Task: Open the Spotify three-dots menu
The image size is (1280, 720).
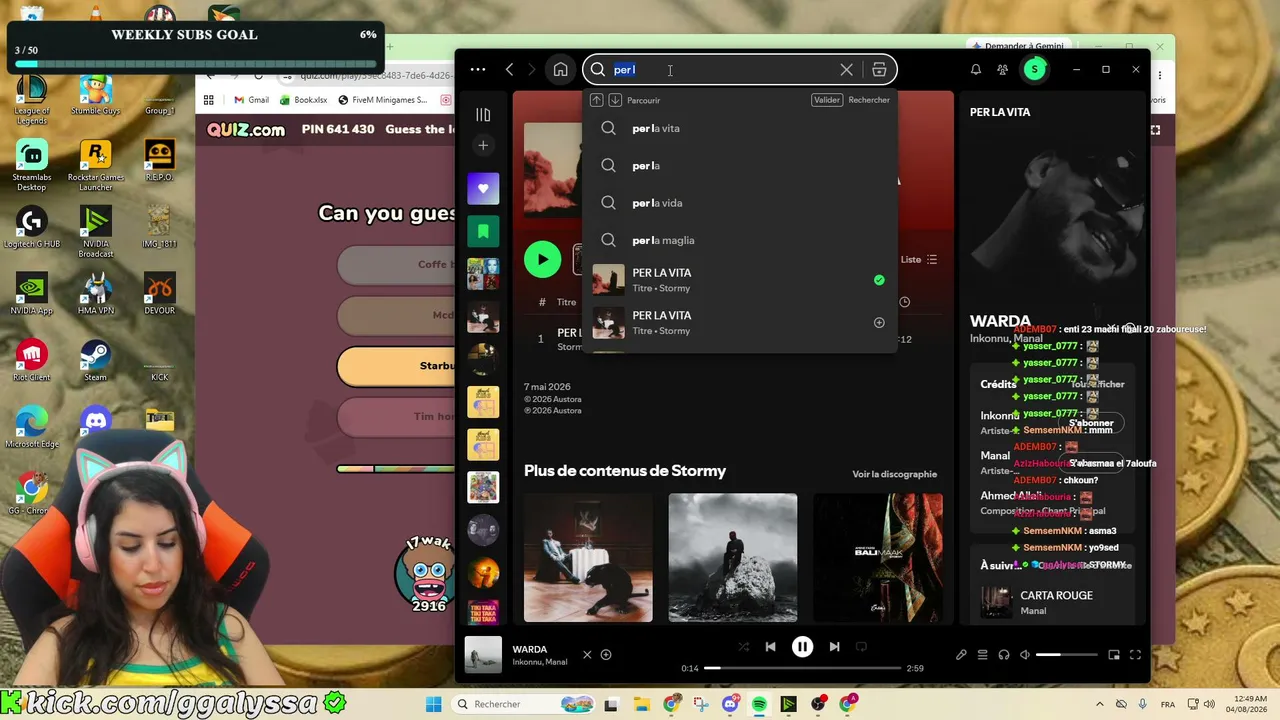Action: [x=478, y=70]
